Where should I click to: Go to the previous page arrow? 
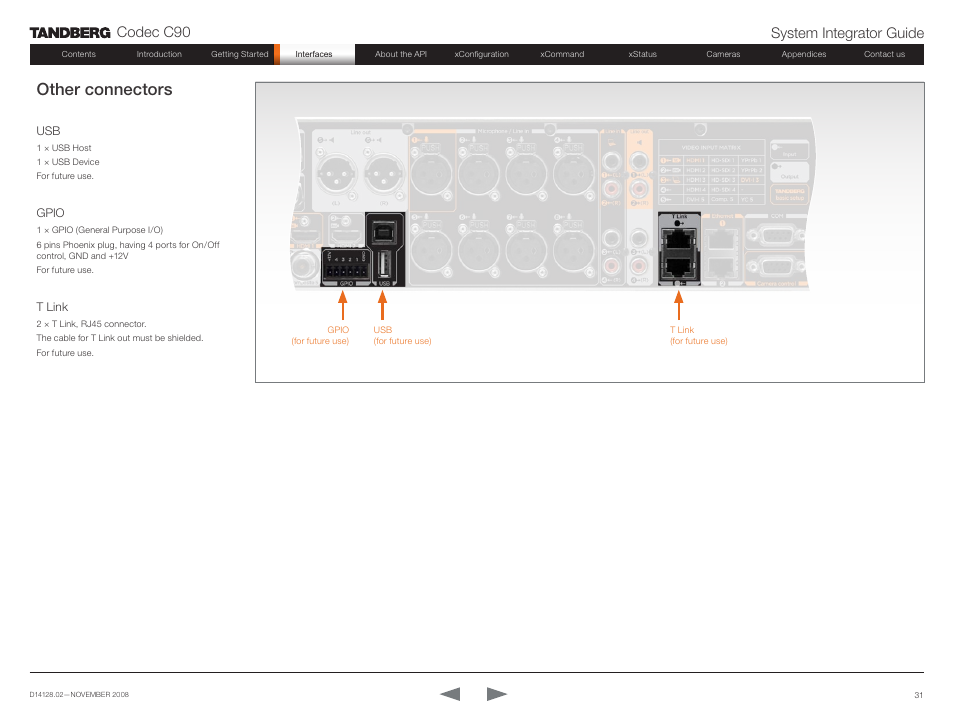[x=450, y=694]
